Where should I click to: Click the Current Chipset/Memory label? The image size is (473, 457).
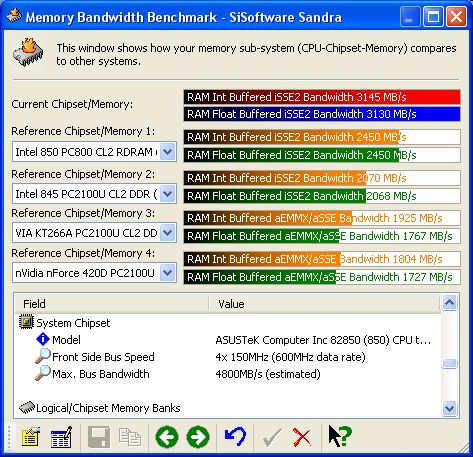pos(72,104)
